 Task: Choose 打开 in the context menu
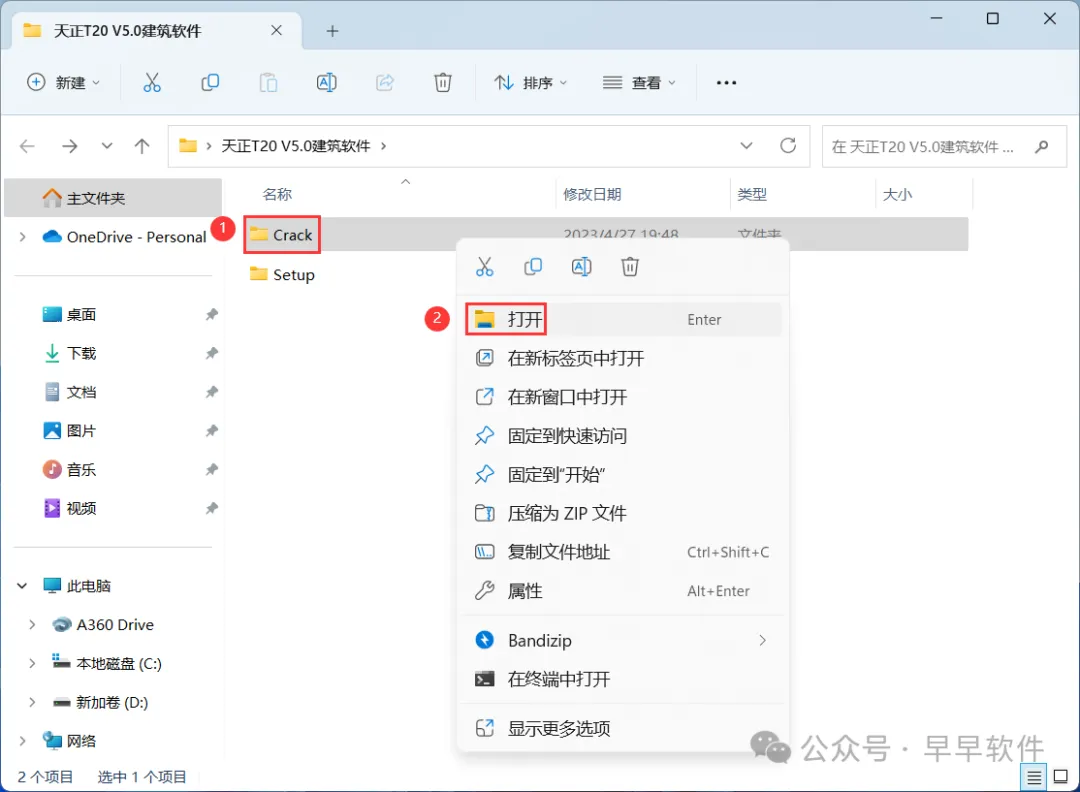(x=623, y=320)
